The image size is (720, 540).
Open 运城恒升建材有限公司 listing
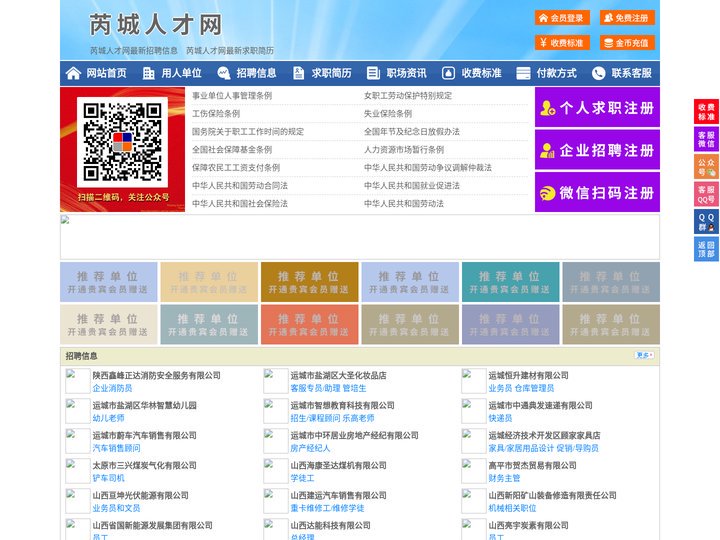(x=529, y=375)
